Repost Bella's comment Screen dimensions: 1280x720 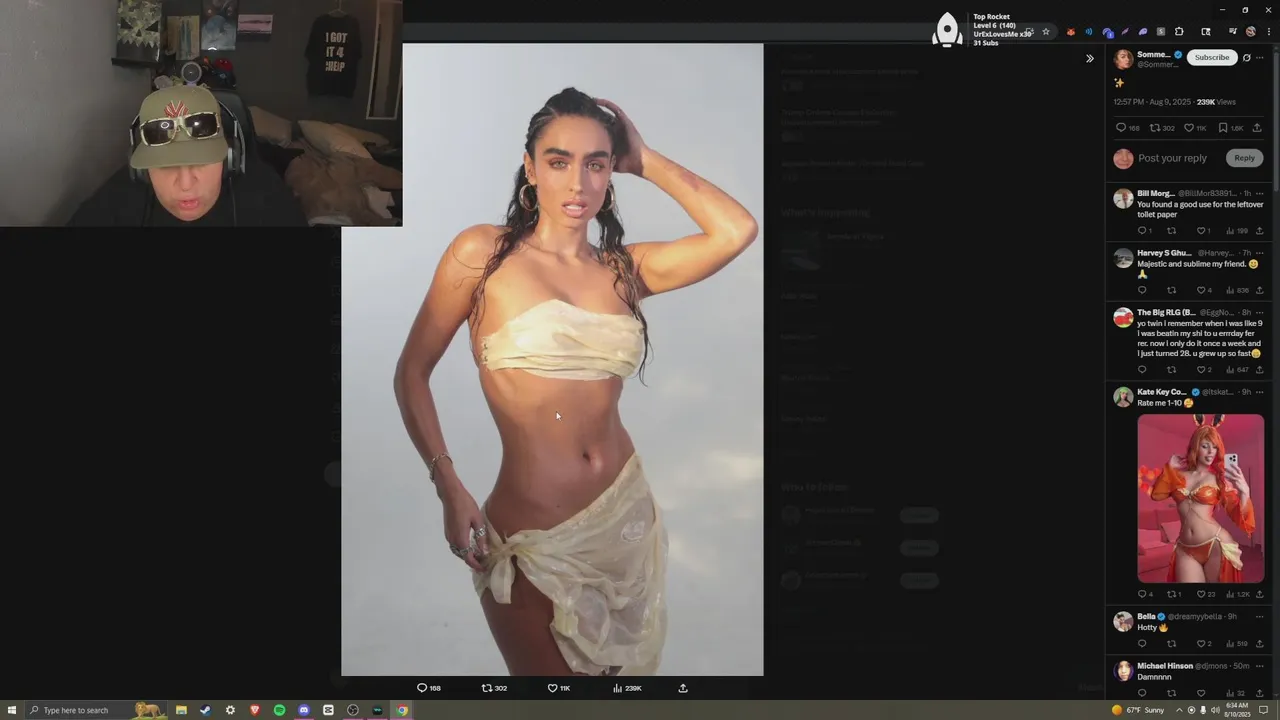(x=1171, y=644)
